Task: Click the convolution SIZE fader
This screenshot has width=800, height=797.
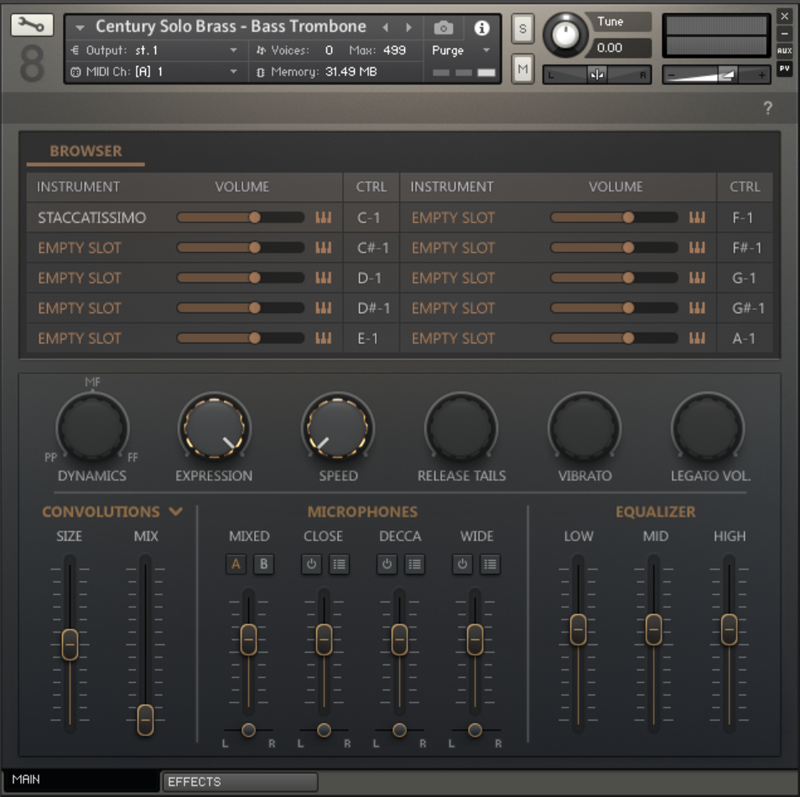Action: coord(70,644)
